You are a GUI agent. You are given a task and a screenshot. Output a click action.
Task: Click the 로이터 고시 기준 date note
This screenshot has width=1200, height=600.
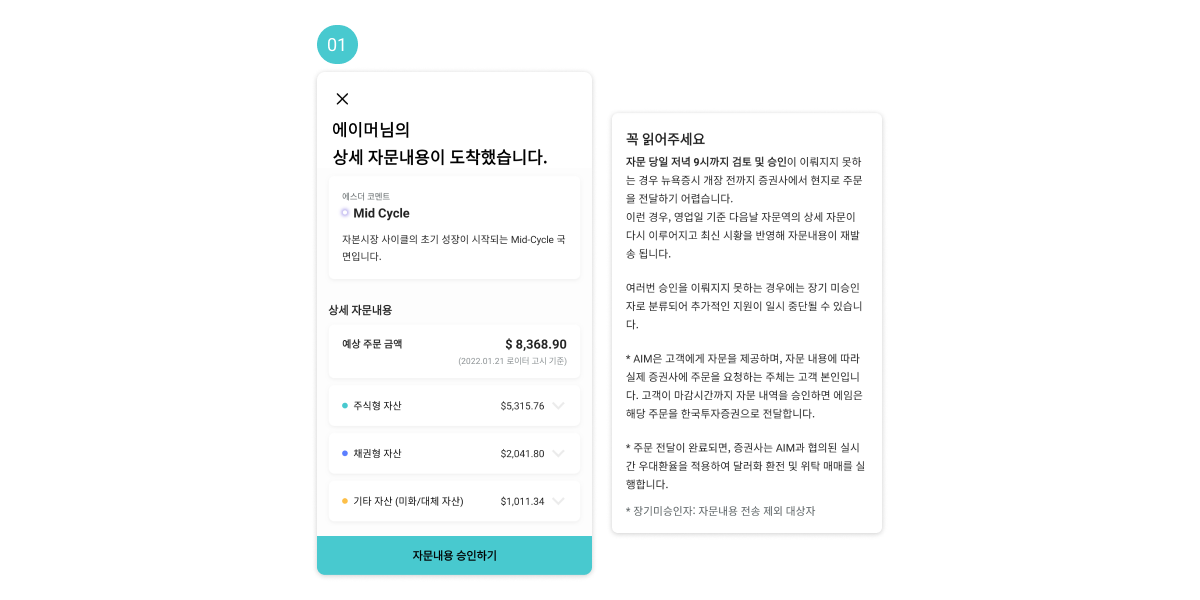pos(512,361)
